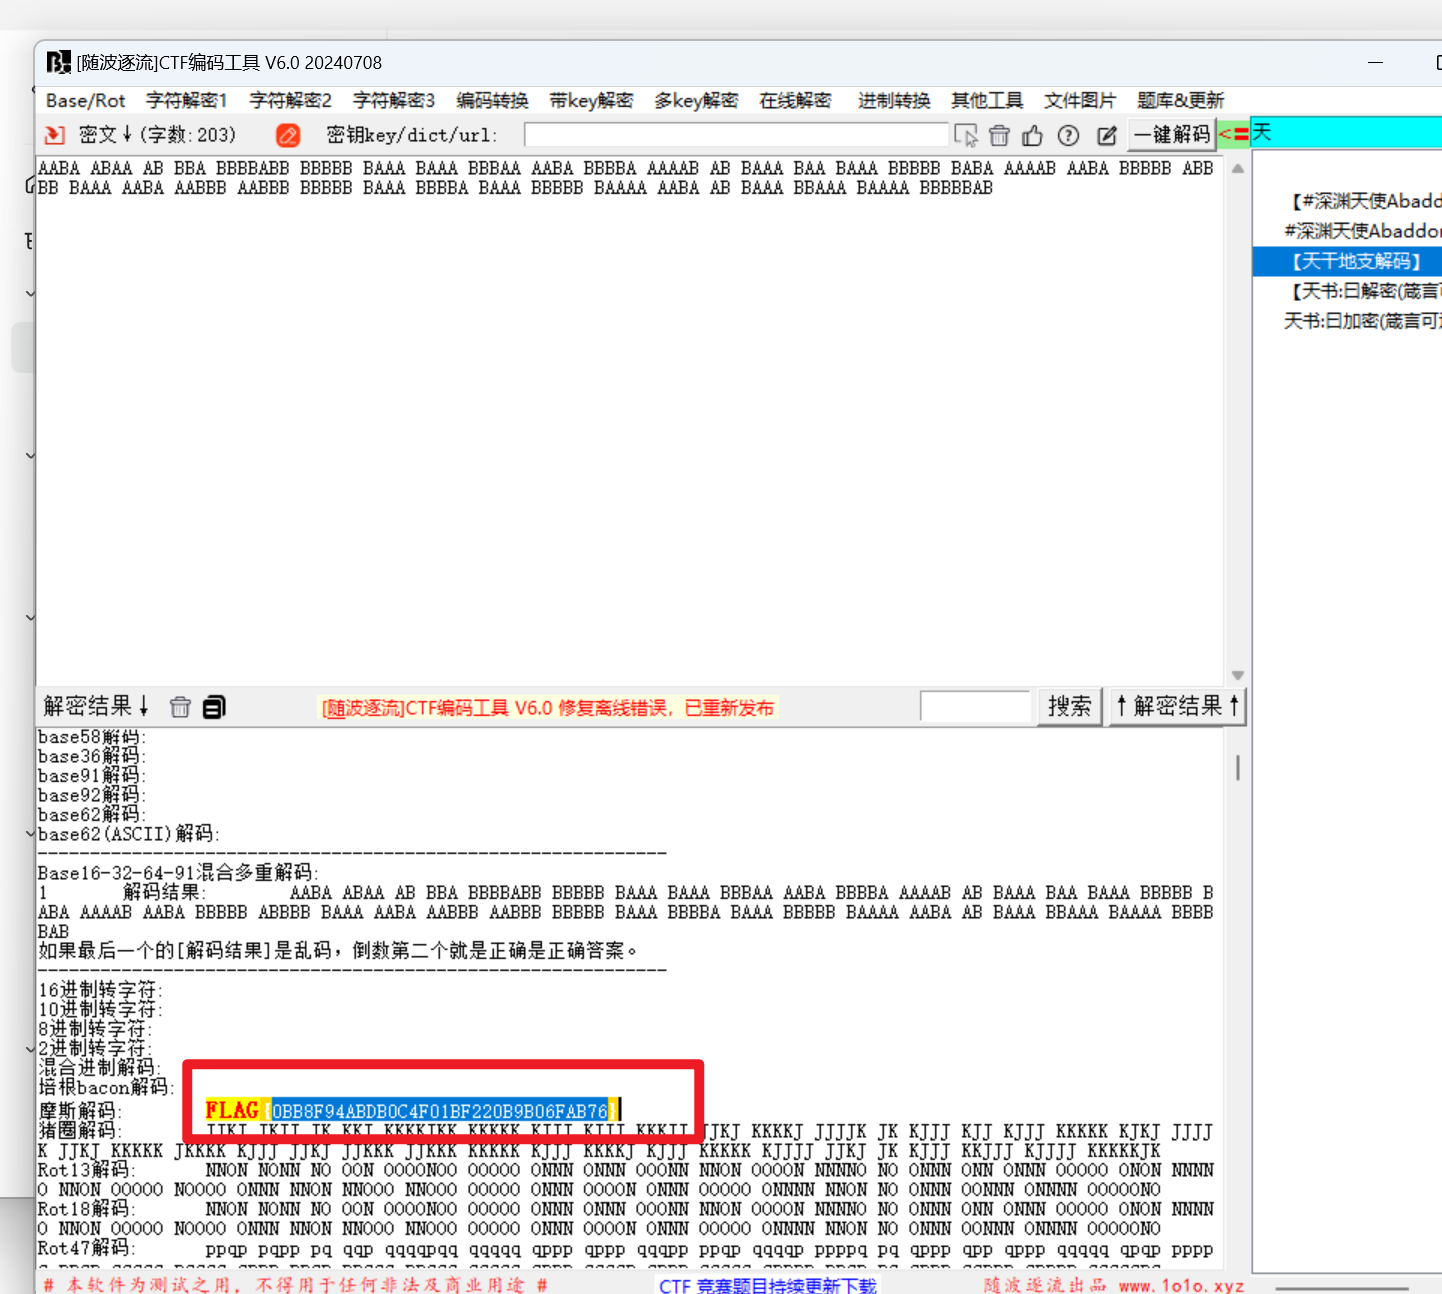Viewport: 1442px width, 1294px height.
Task: Click the Rot13解码 result label
Action: tap(86, 1170)
